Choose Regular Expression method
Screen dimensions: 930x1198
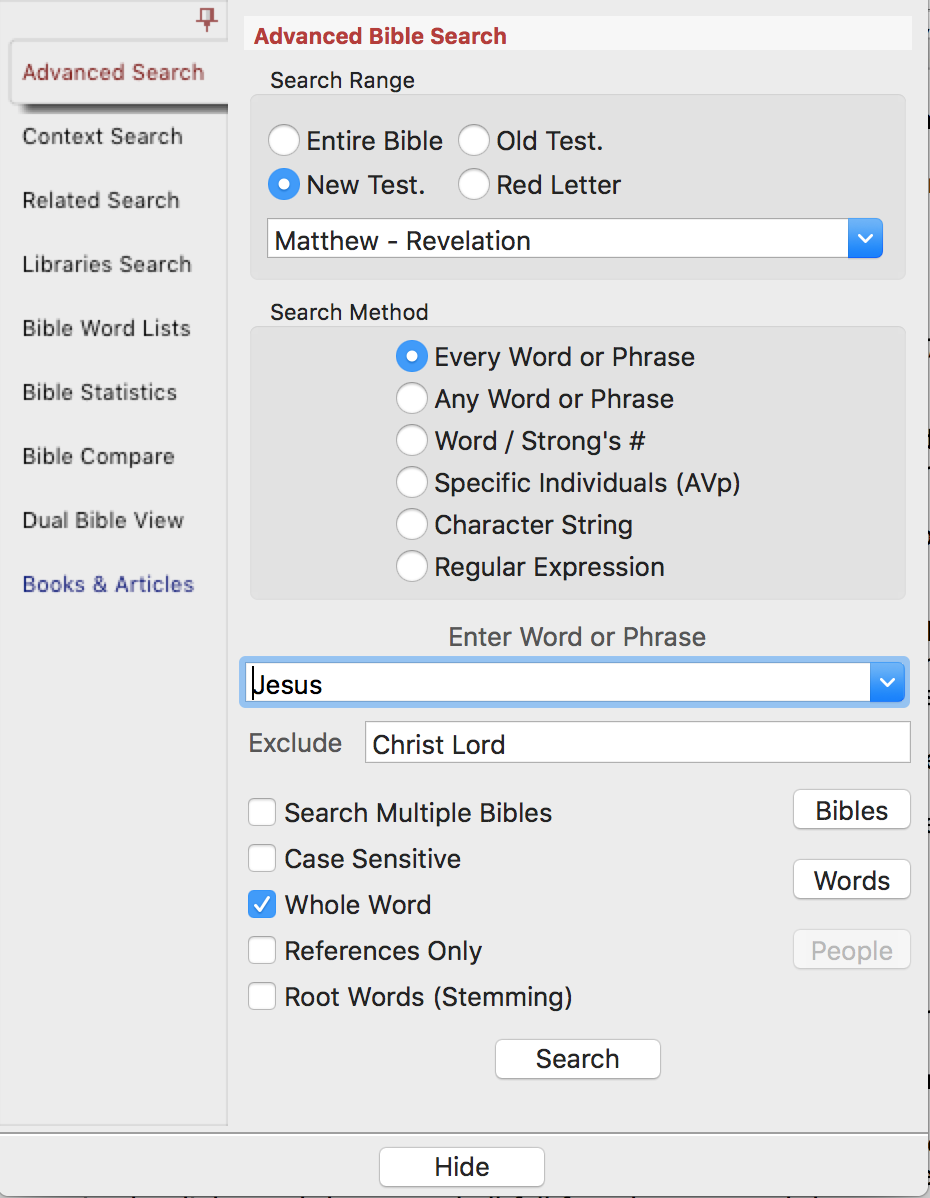point(412,567)
